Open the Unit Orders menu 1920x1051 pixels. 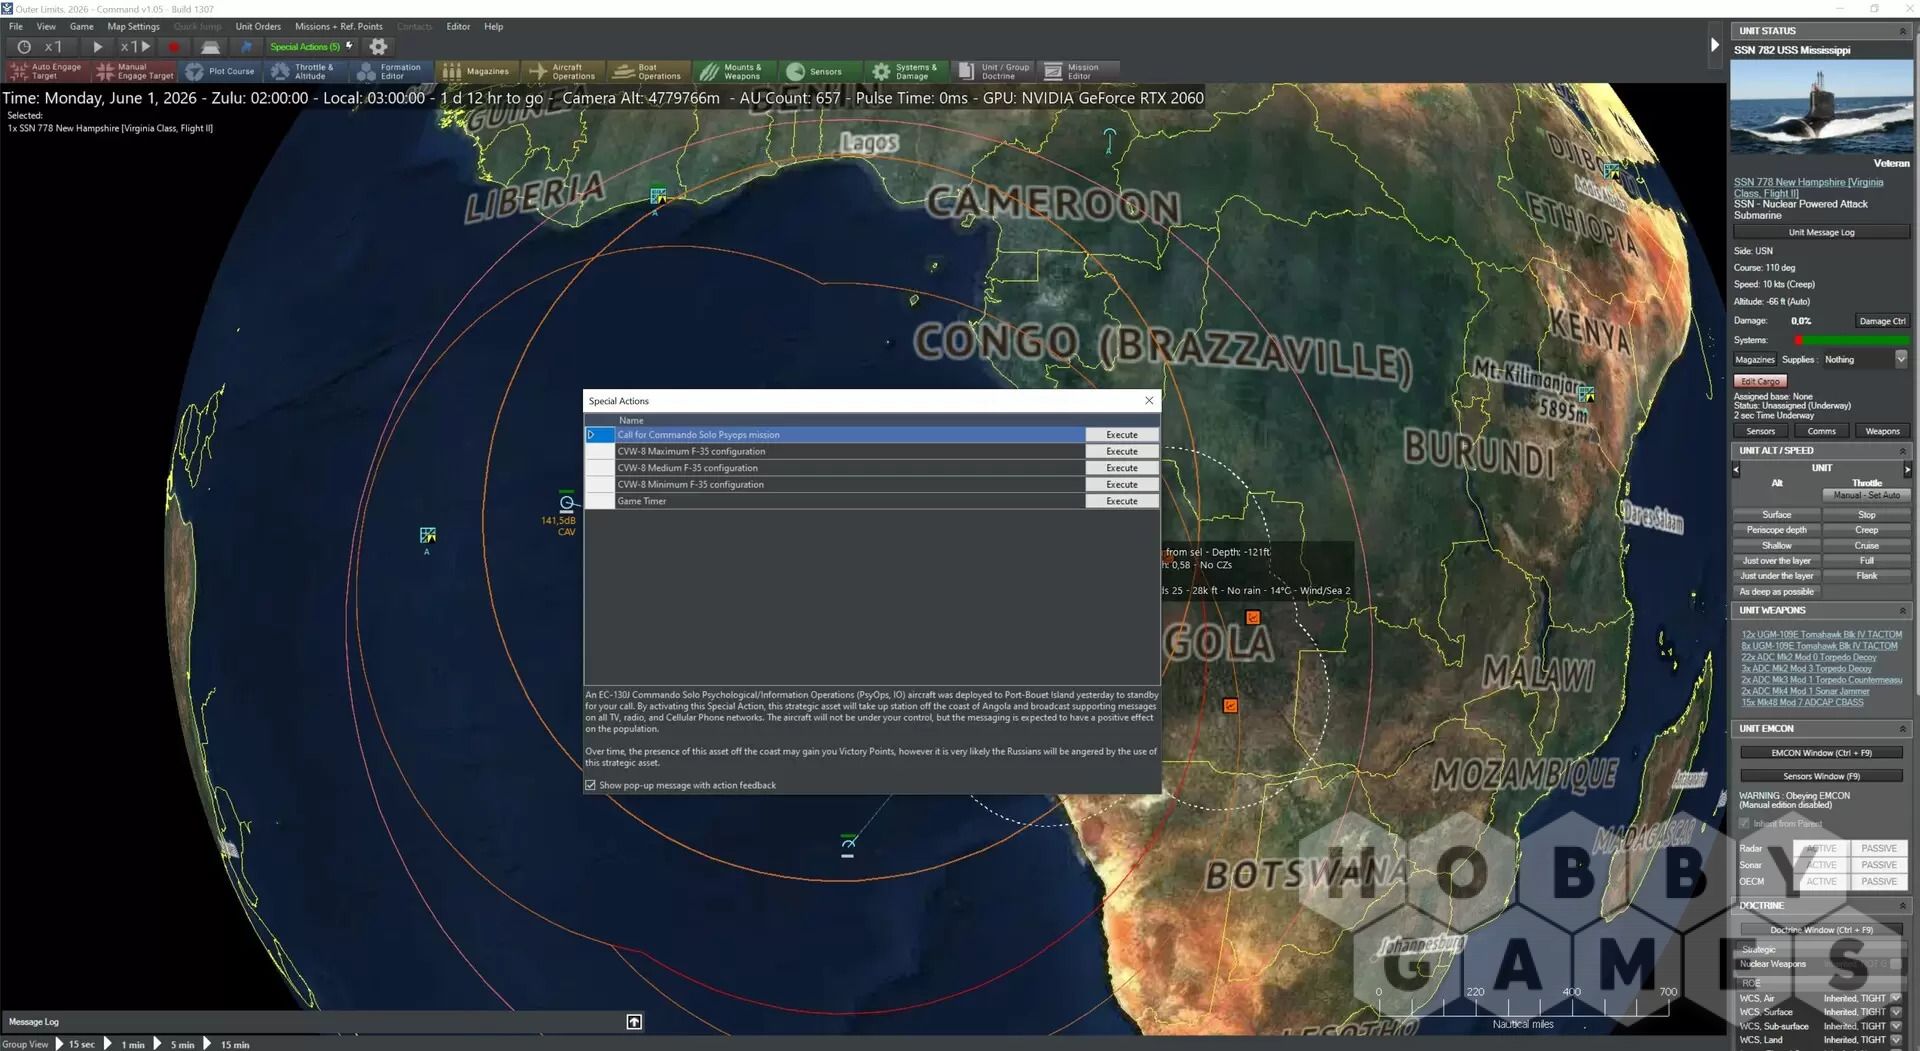(x=258, y=27)
